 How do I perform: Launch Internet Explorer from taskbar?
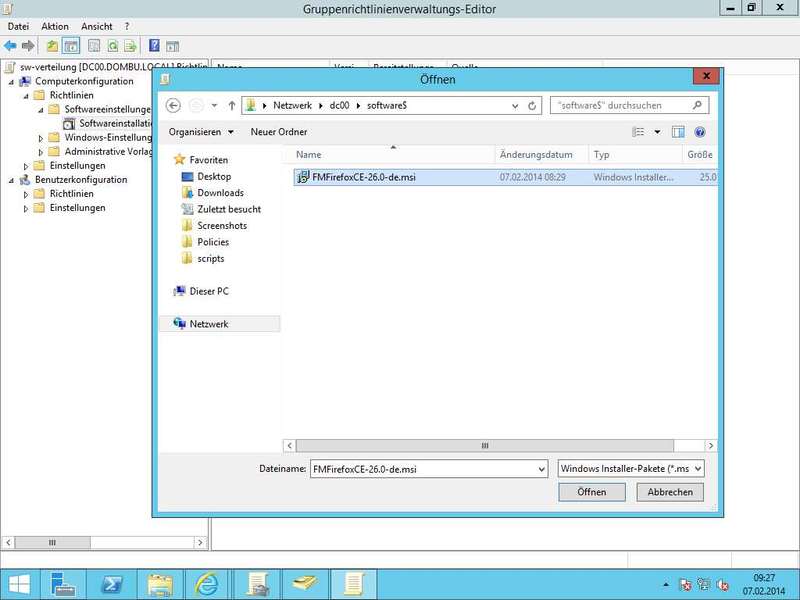pos(207,583)
